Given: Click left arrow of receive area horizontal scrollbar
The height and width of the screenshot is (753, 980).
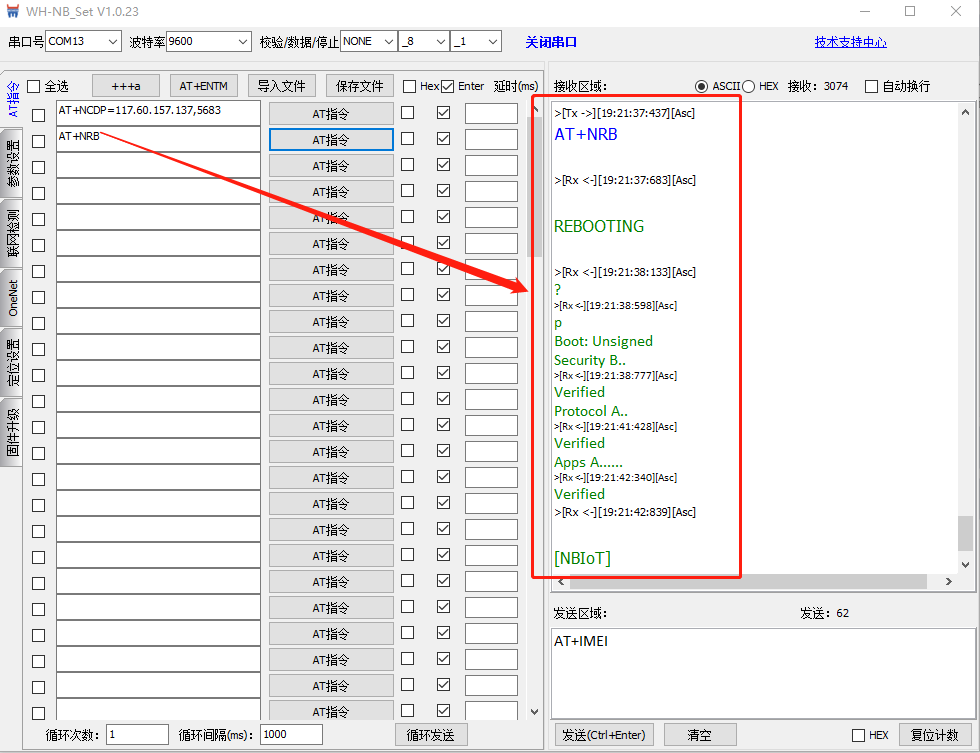Looking at the screenshot, I should tap(561, 582).
